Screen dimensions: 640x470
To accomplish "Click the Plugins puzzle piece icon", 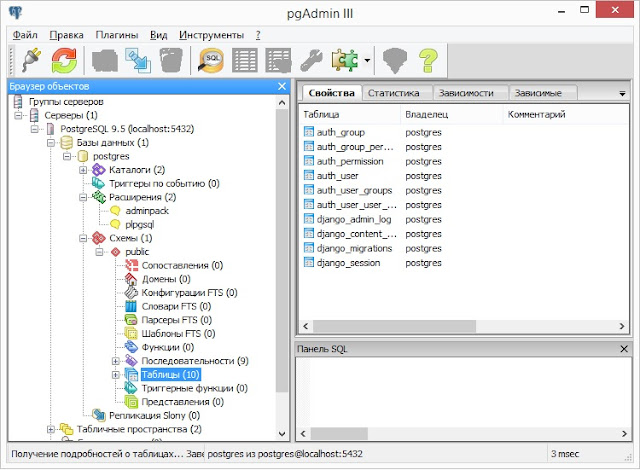I will 345,60.
